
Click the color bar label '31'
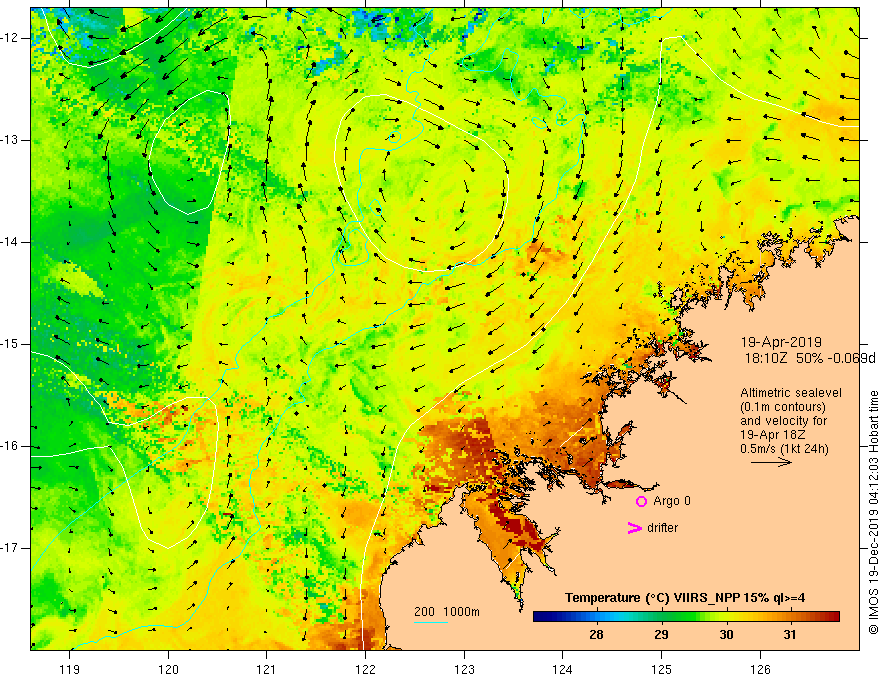(x=790, y=635)
